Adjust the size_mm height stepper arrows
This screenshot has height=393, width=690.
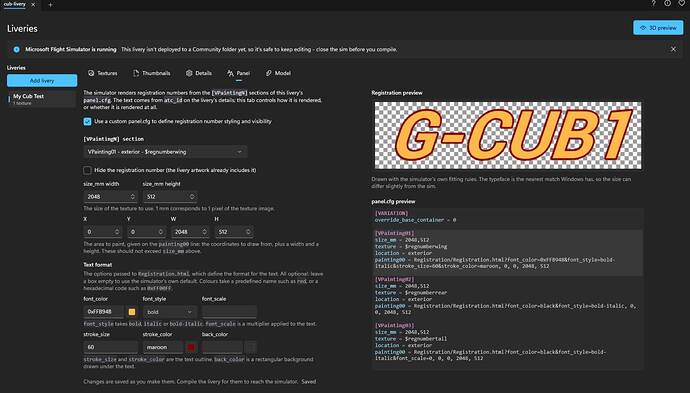coord(192,197)
